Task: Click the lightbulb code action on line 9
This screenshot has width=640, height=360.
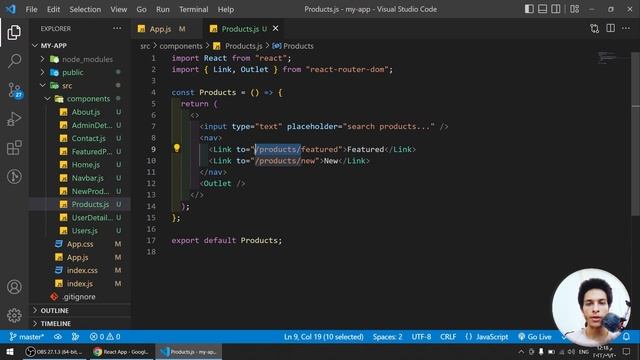Action: pos(176,148)
